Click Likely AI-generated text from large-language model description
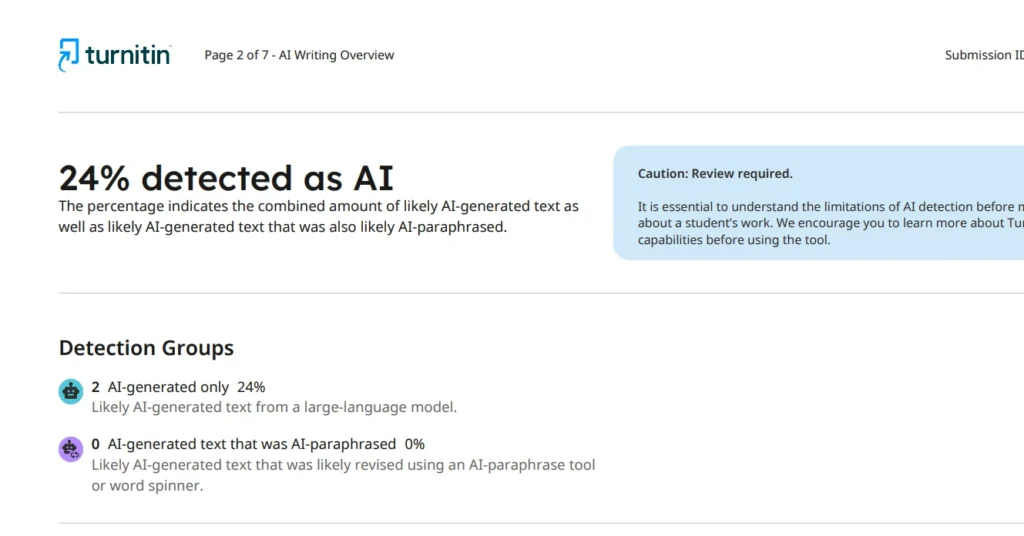Image resolution: width=1024 pixels, height=536 pixels. [x=274, y=407]
